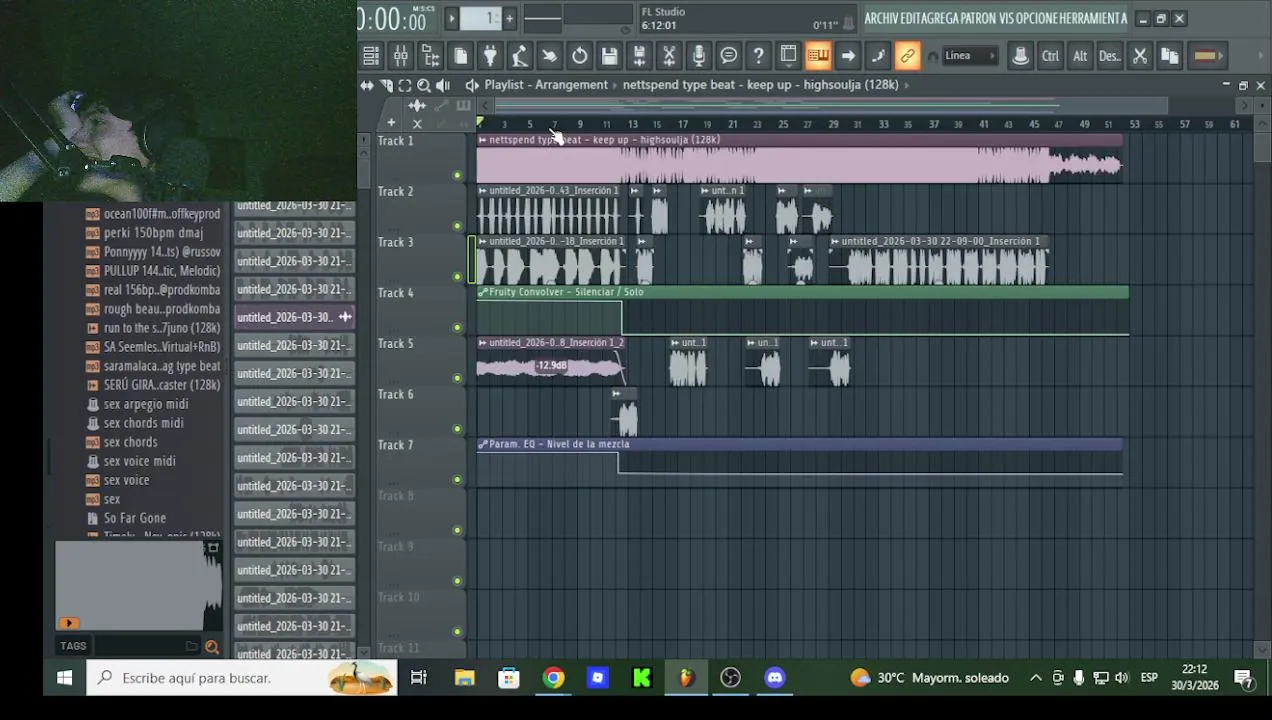The height and width of the screenshot is (720, 1272).
Task: Toggle the orange link icon
Action: [908, 56]
